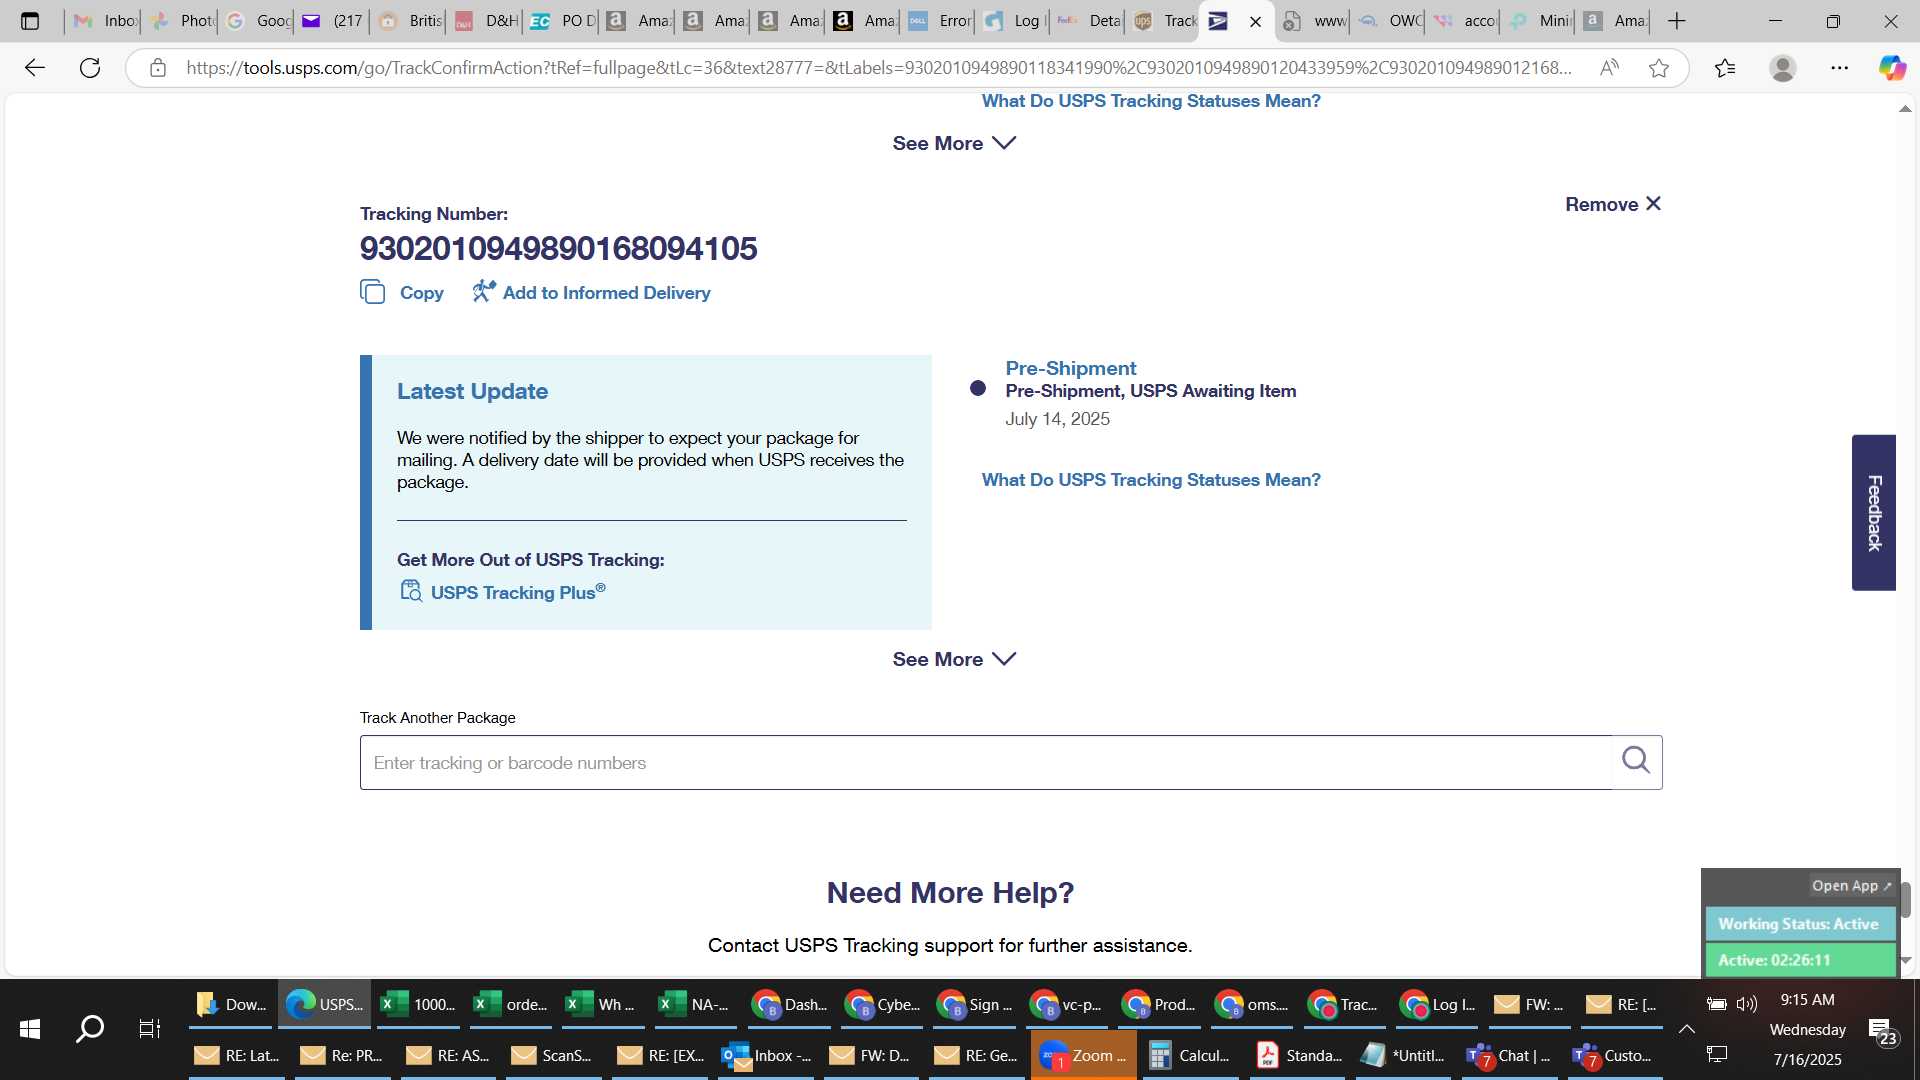The image size is (1920, 1080).
Task: Click the Pre-Shipment status heading
Action: click(1070, 368)
